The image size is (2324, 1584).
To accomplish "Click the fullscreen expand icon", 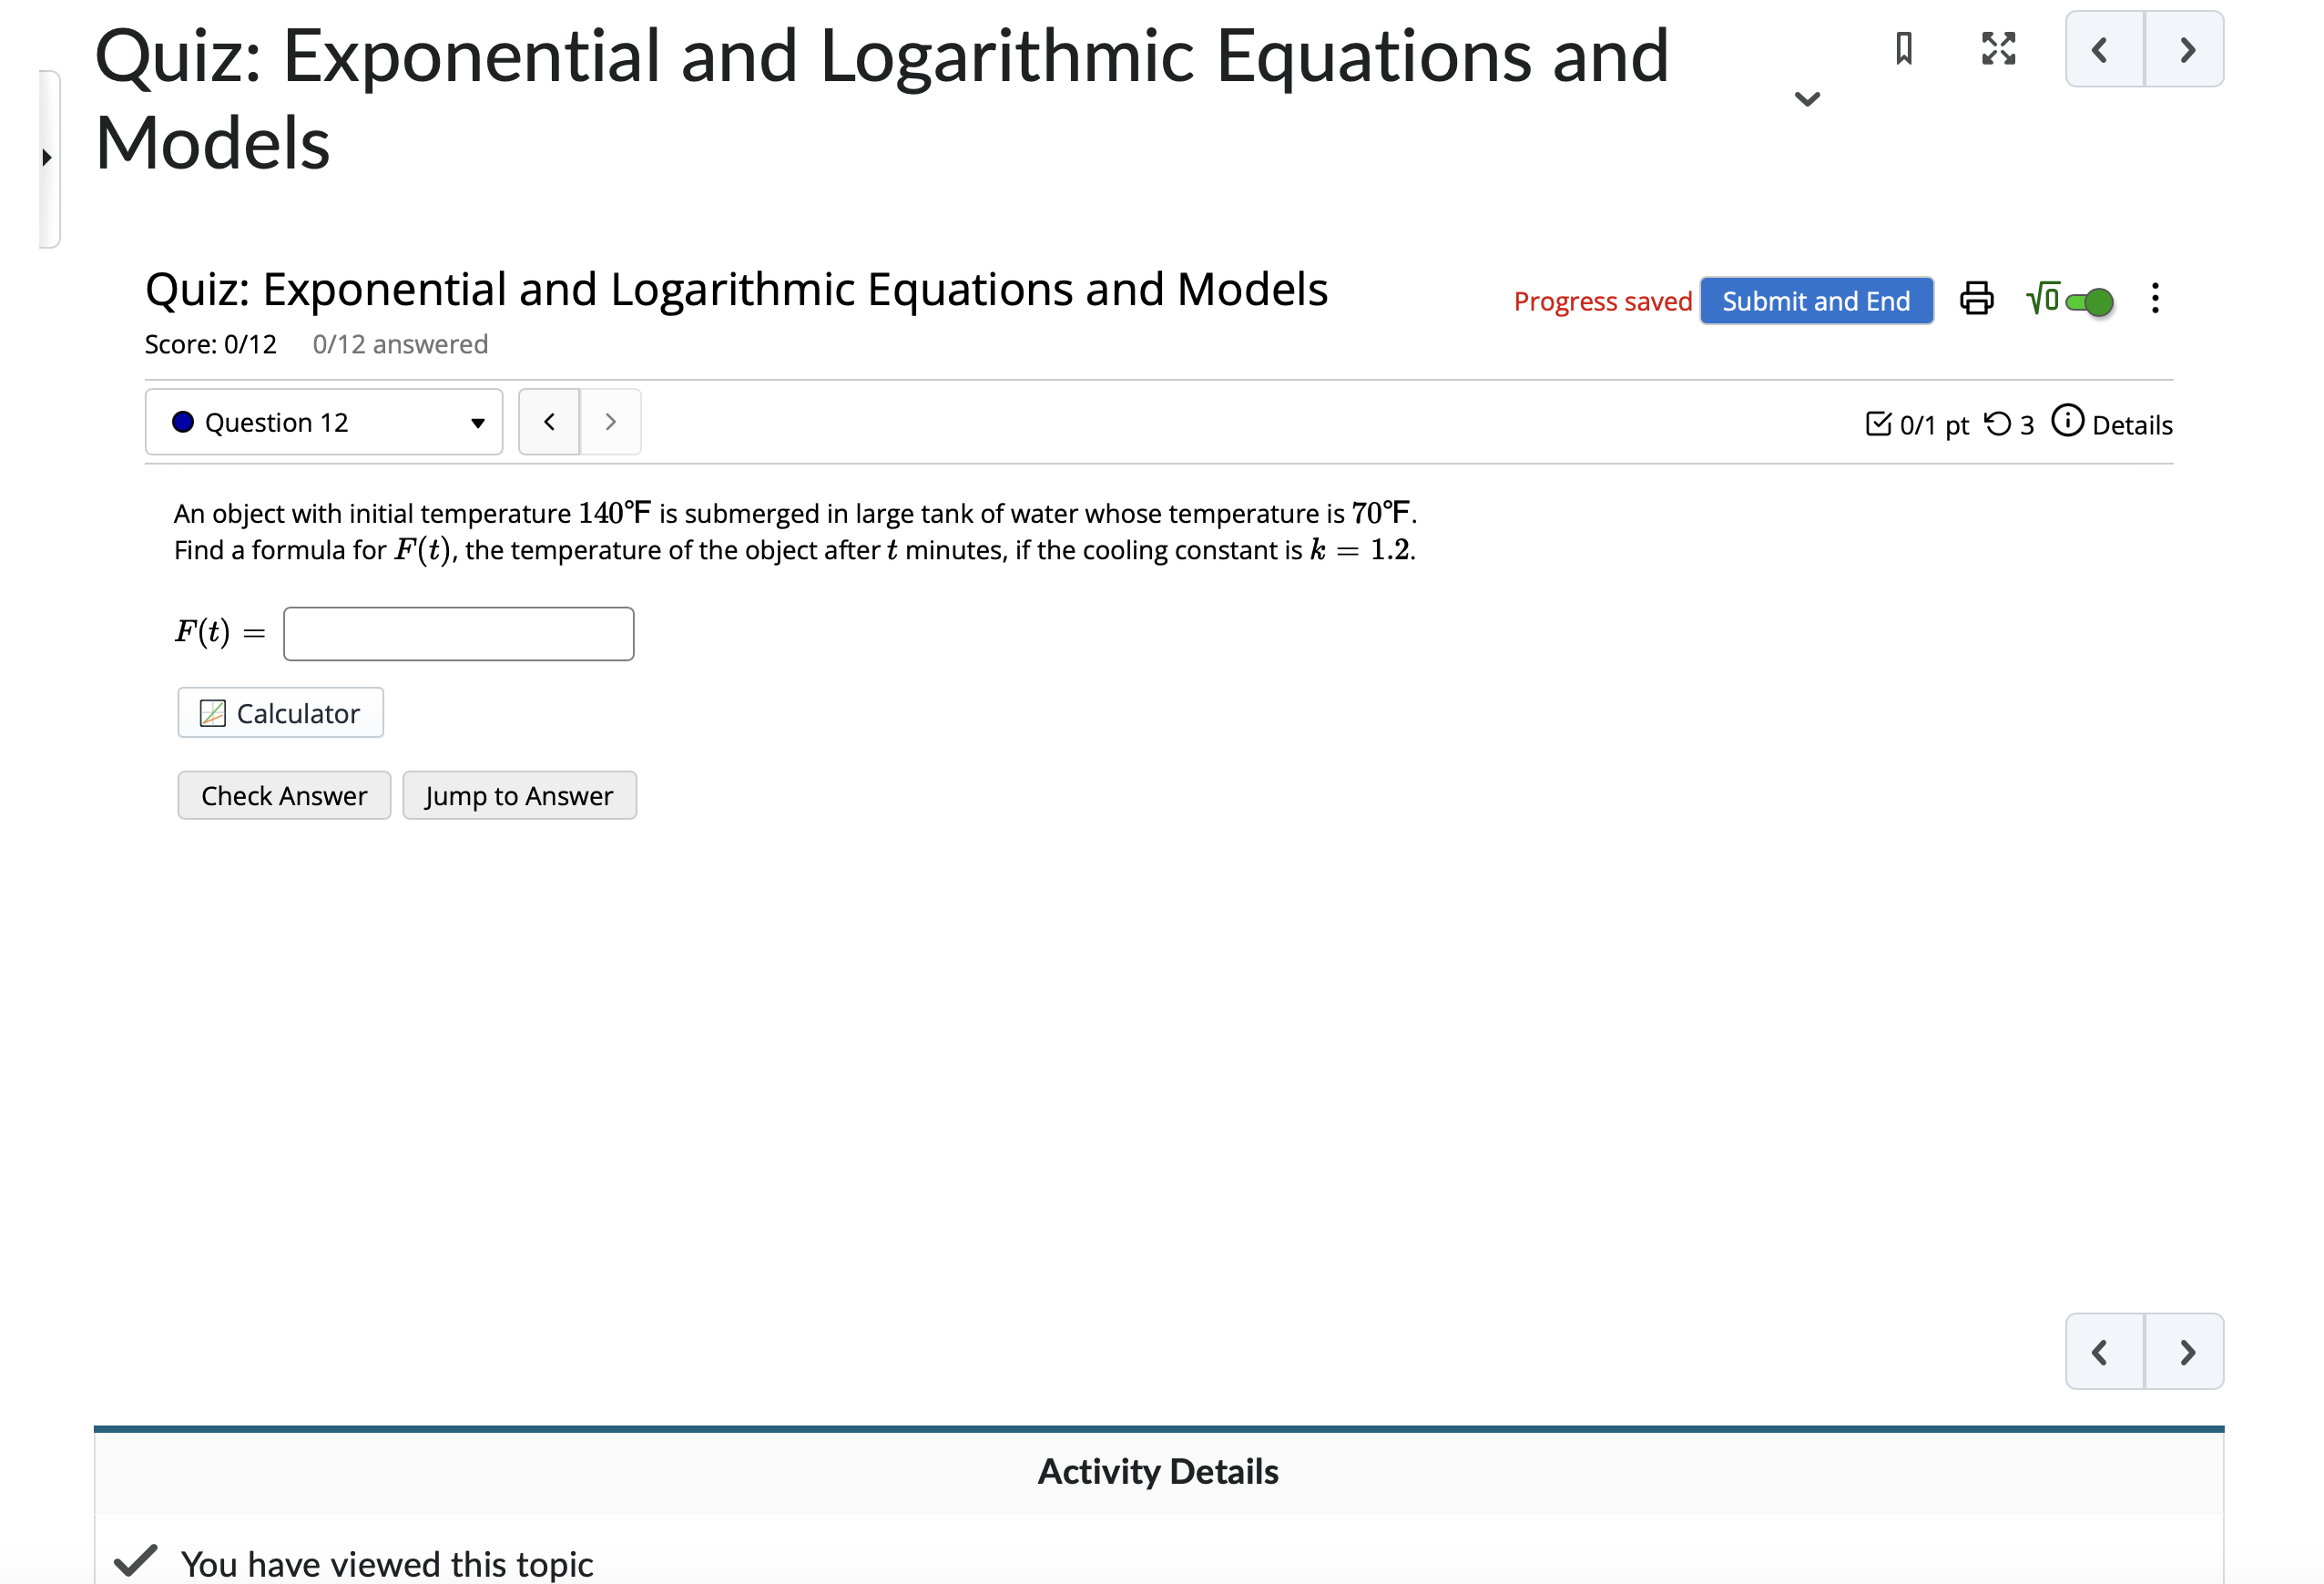I will click(x=1997, y=48).
